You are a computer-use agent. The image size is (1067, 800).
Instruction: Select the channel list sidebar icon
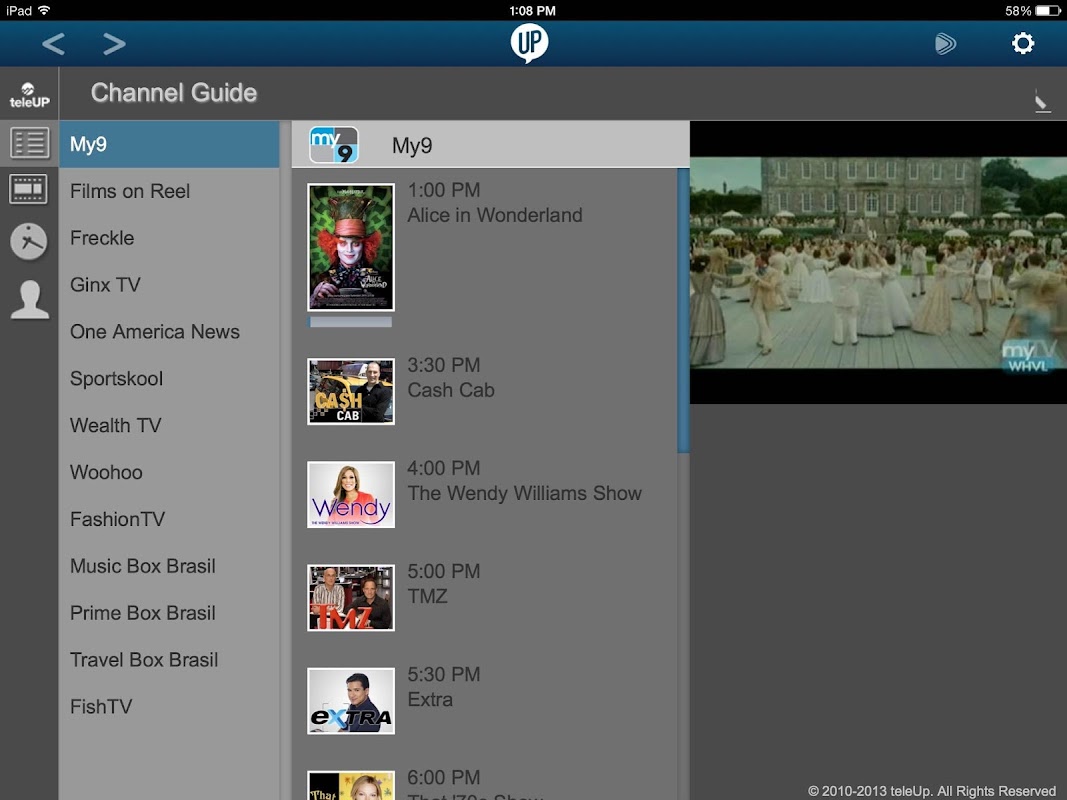[29, 143]
